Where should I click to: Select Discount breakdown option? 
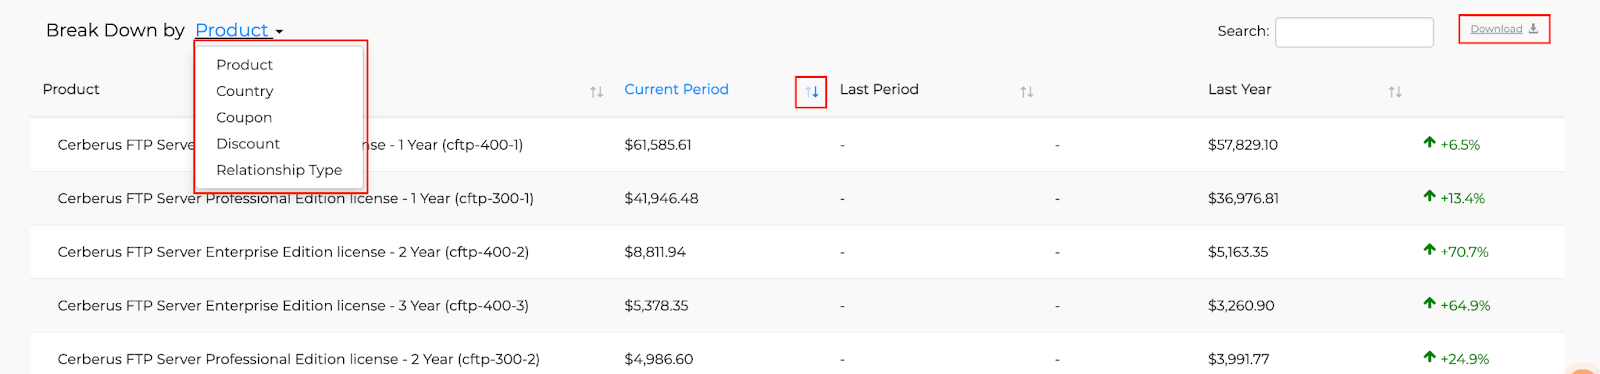click(x=248, y=144)
